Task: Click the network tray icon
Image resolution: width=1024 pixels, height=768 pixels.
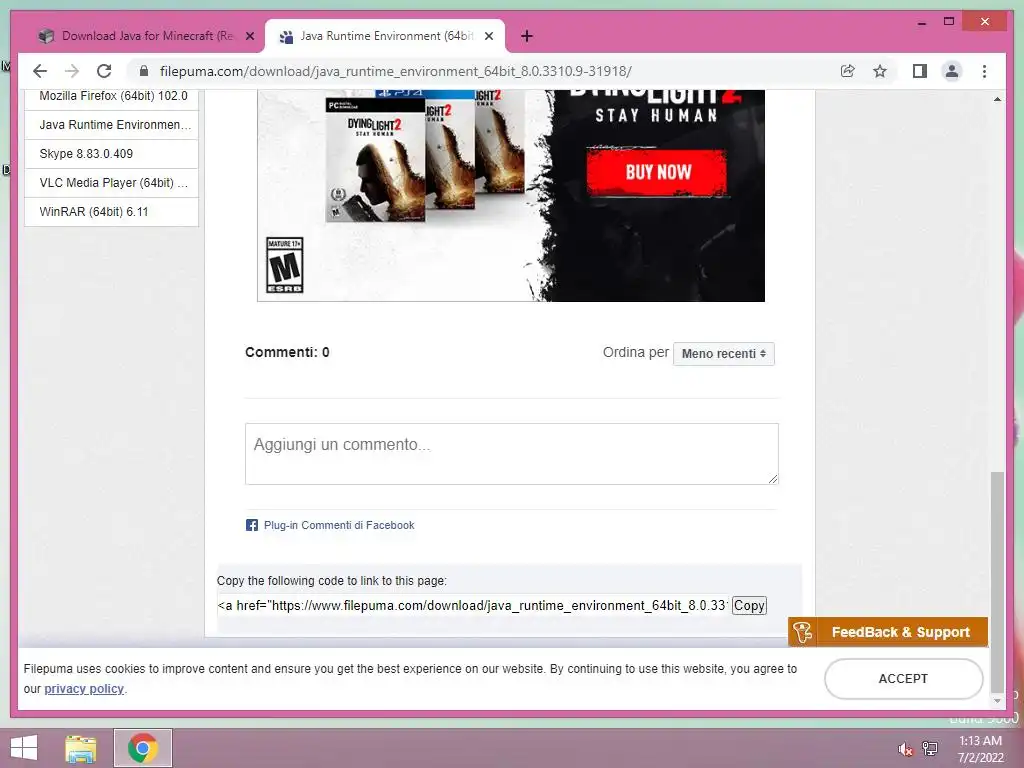Action: point(930,749)
